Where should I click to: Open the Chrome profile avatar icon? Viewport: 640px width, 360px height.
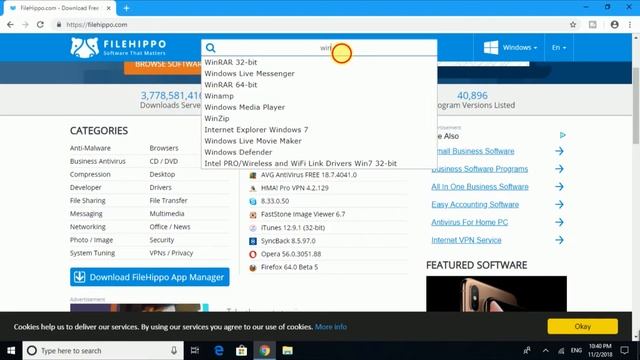click(614, 24)
